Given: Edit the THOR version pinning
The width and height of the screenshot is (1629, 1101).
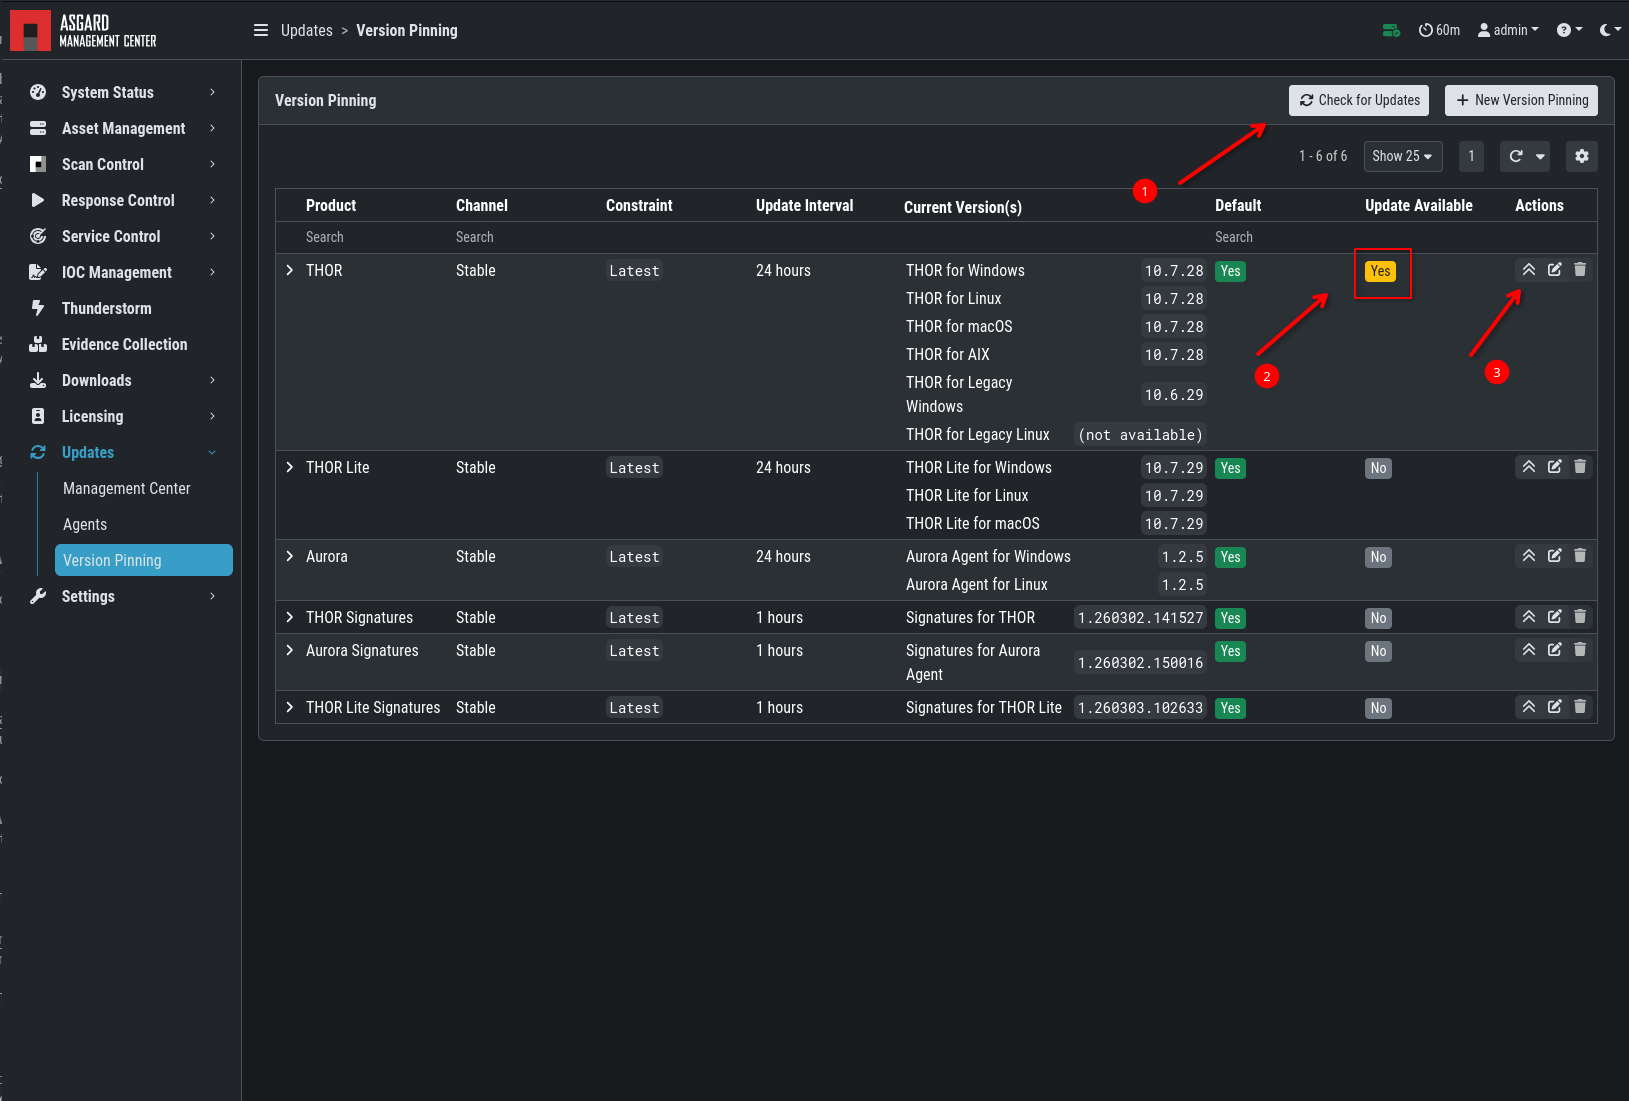Looking at the screenshot, I should point(1555,269).
